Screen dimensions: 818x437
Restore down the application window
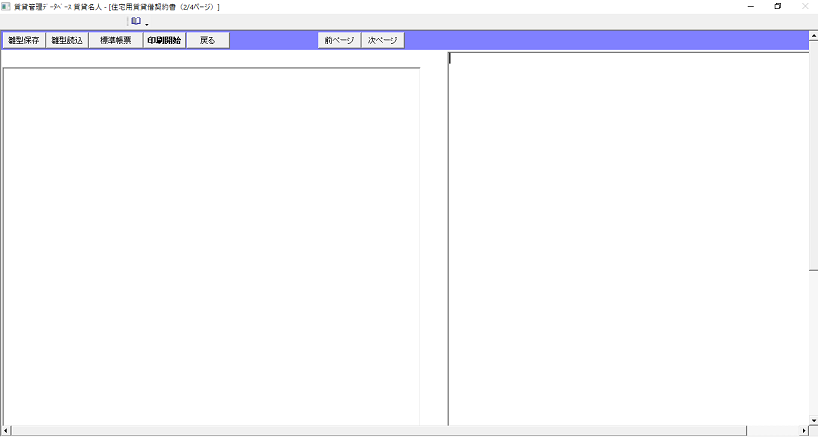pos(777,6)
